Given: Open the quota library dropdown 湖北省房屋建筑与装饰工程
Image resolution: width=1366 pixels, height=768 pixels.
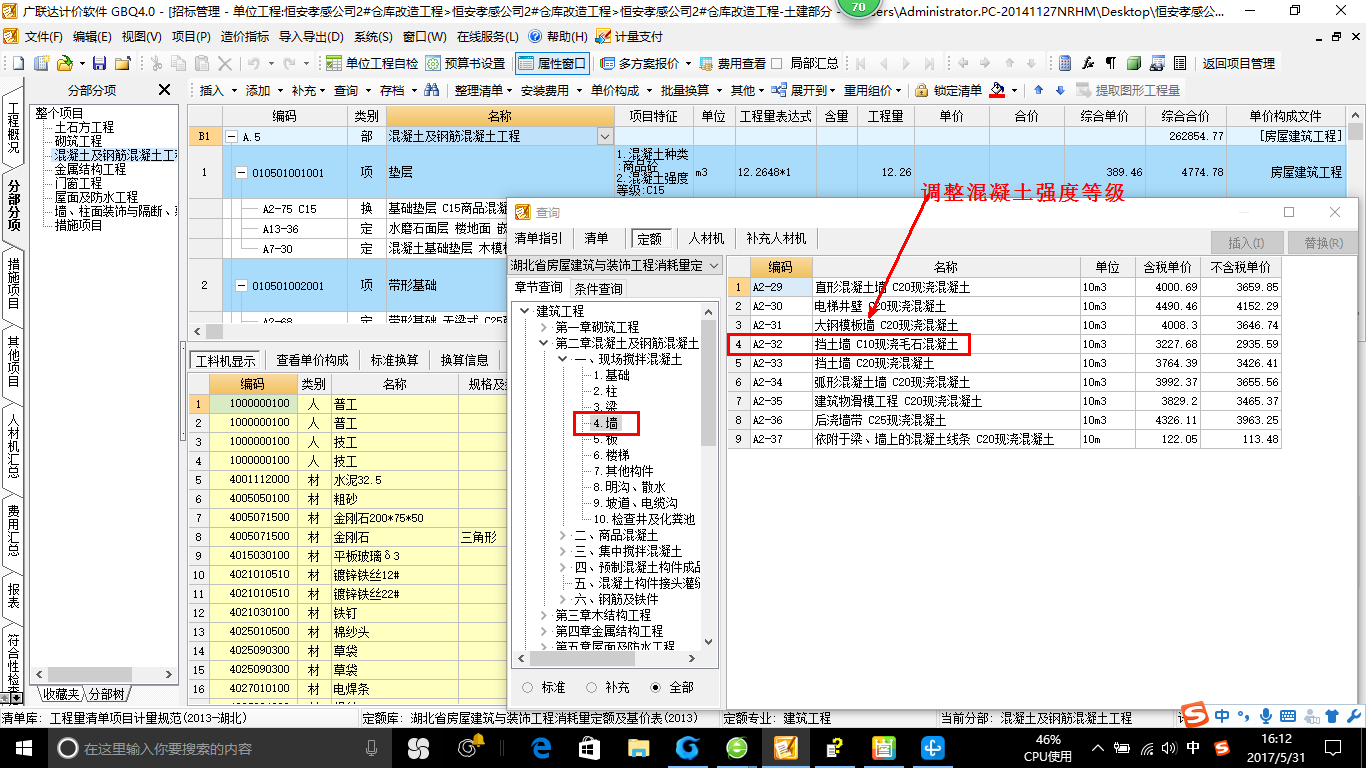Looking at the screenshot, I should point(615,265).
